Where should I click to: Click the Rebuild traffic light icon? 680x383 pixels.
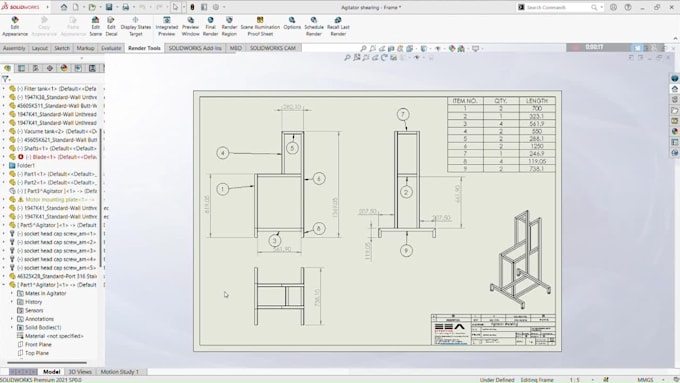point(192,7)
